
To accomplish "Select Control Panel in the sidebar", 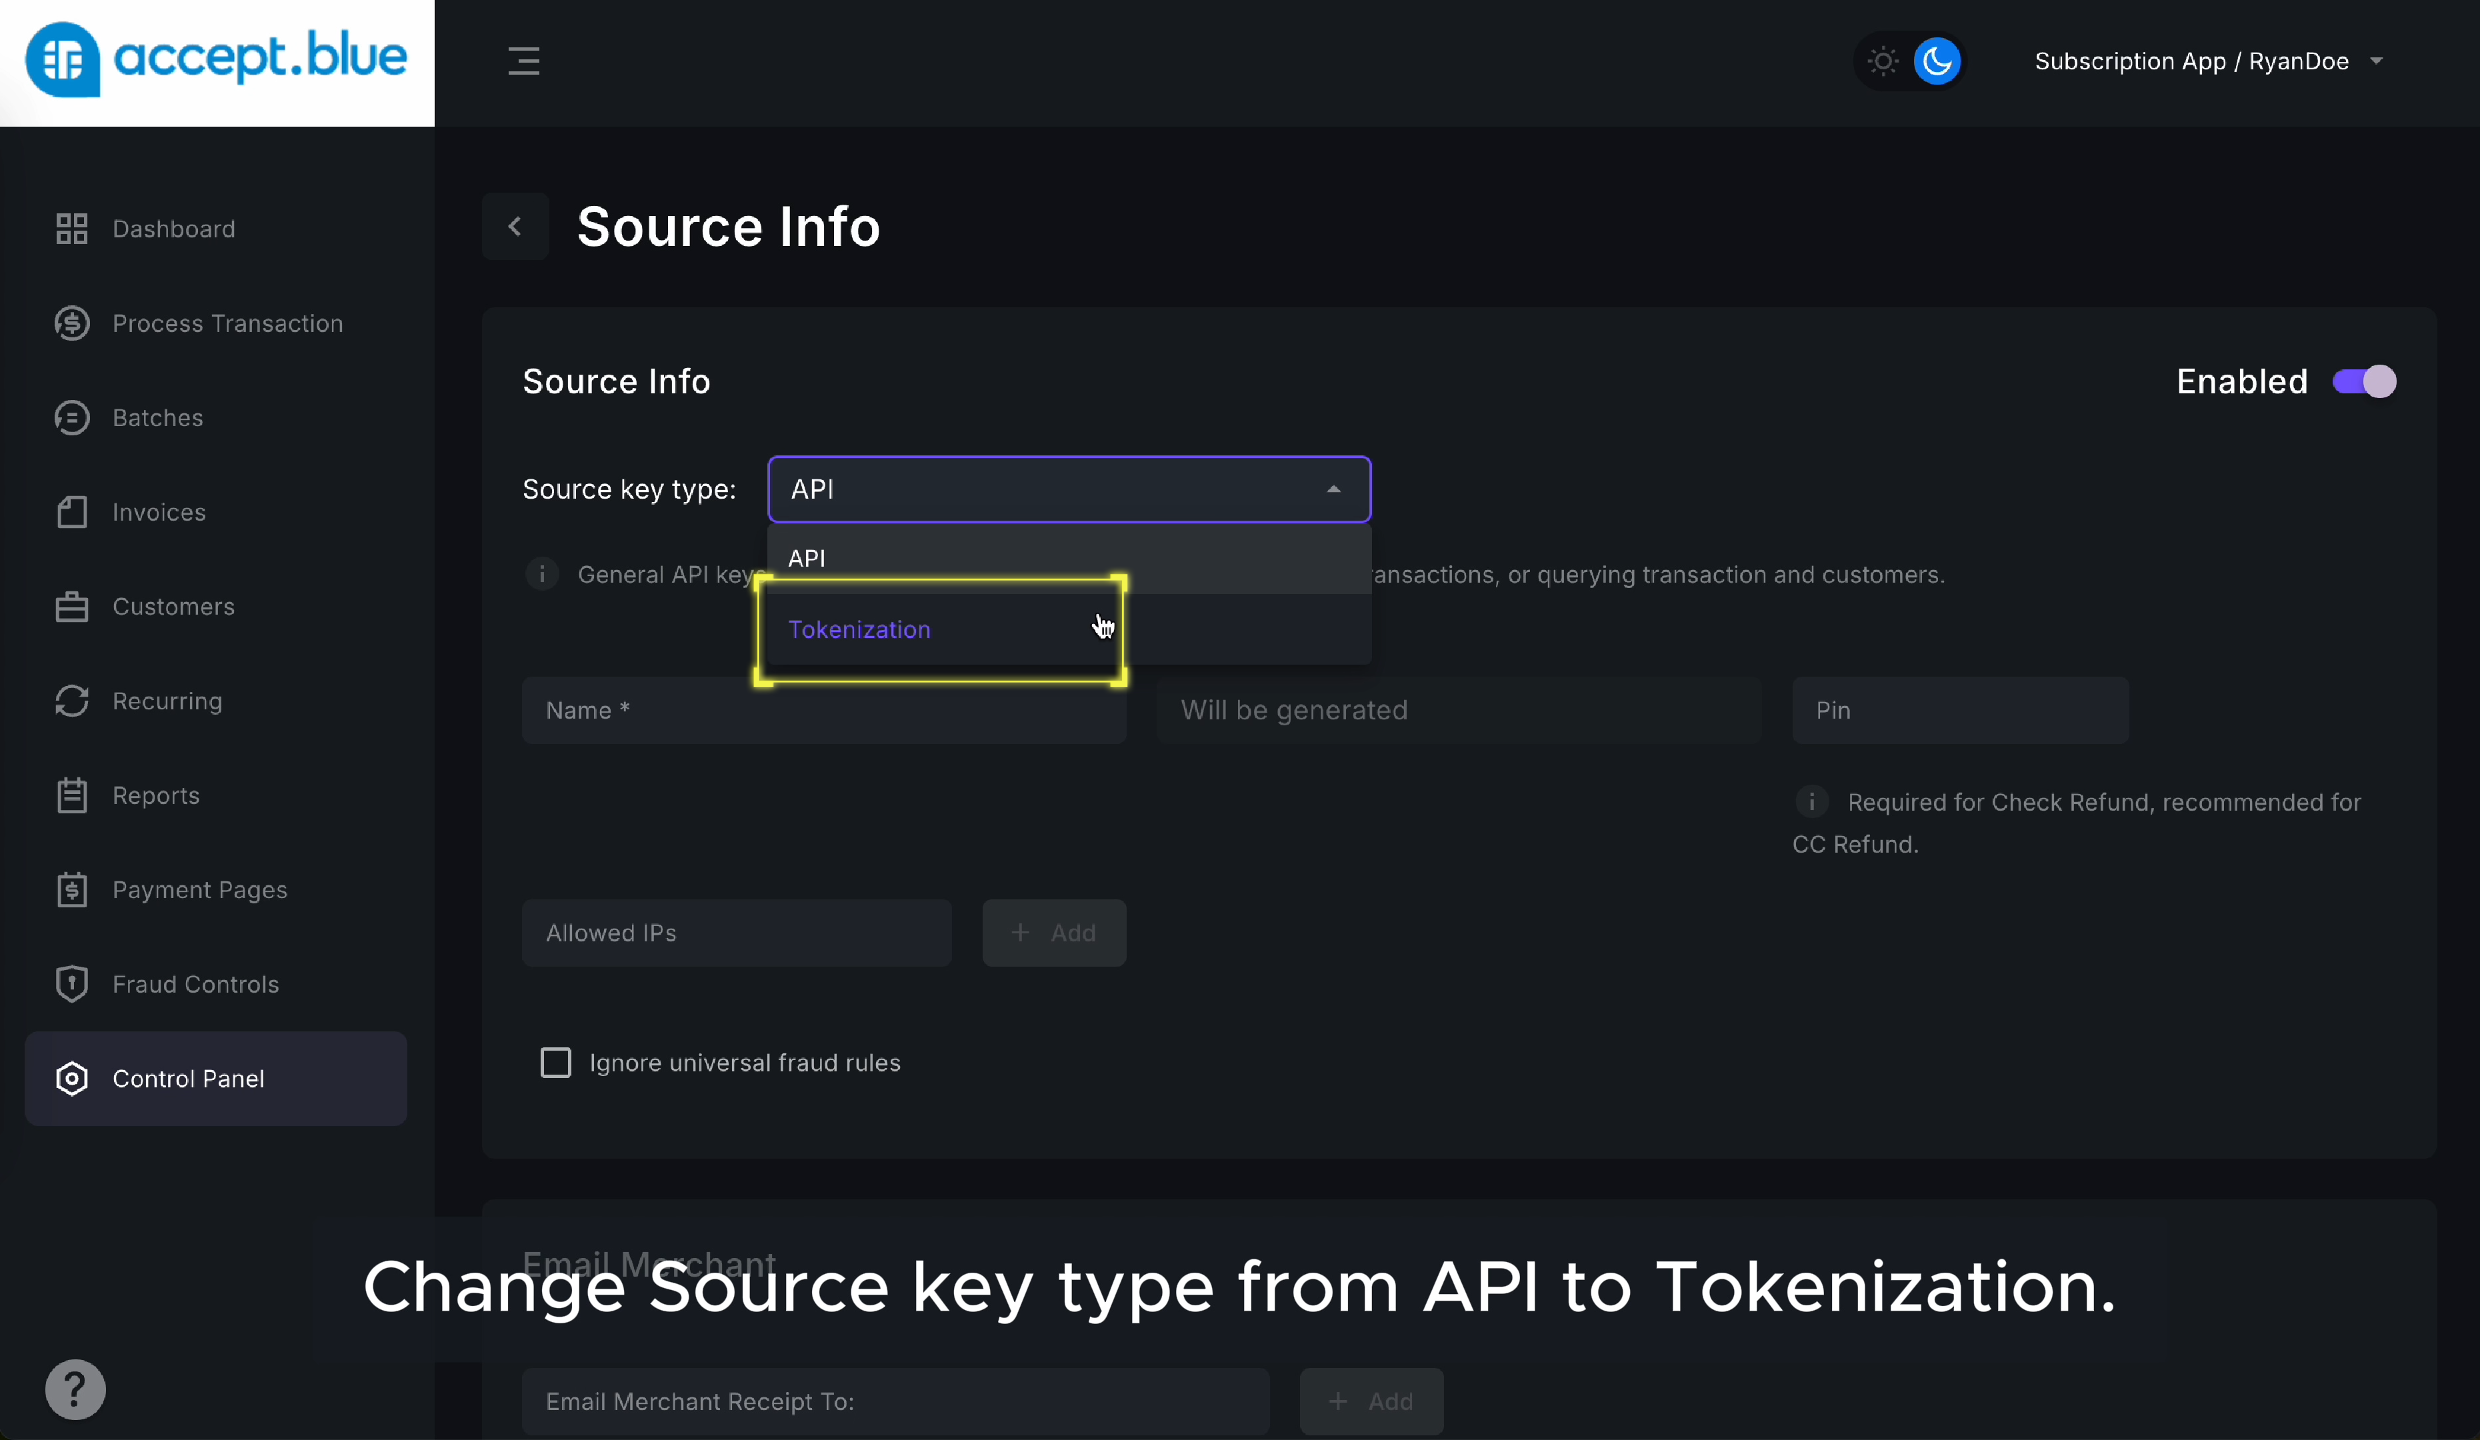I will 188,1078.
